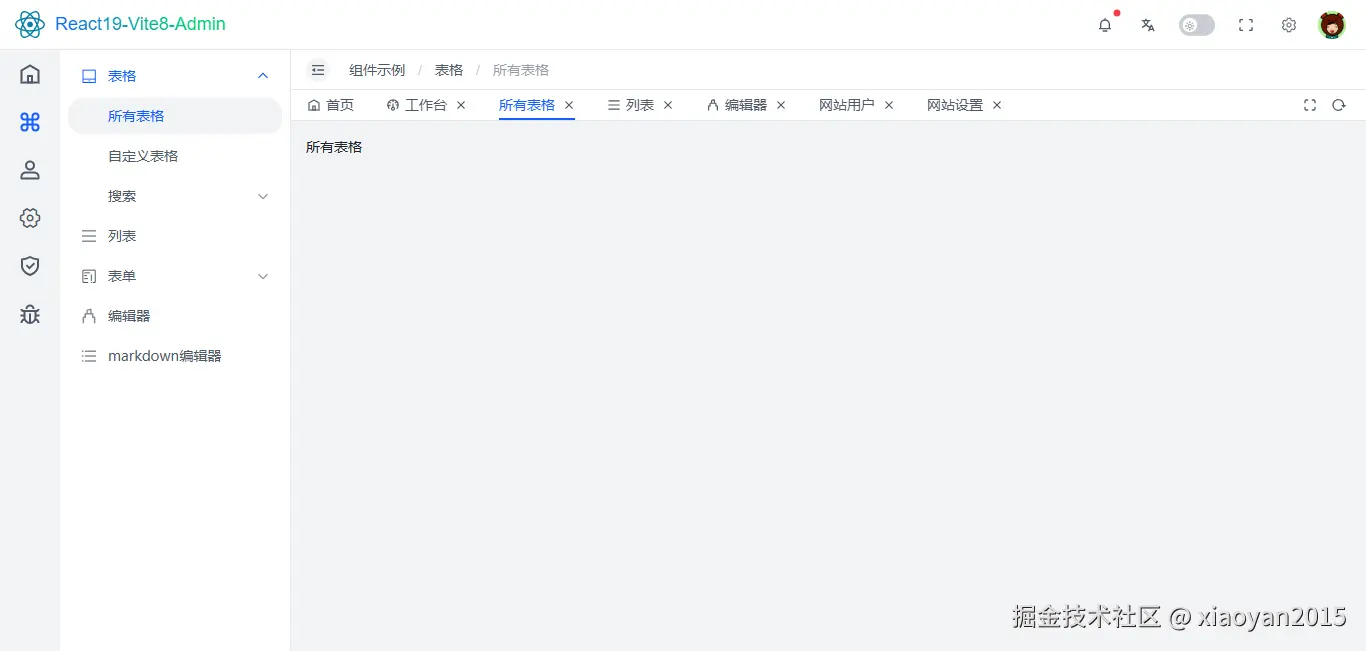The image size is (1366, 651).
Task: Open markdown编辑器 in the sidebar
Action: [175, 356]
